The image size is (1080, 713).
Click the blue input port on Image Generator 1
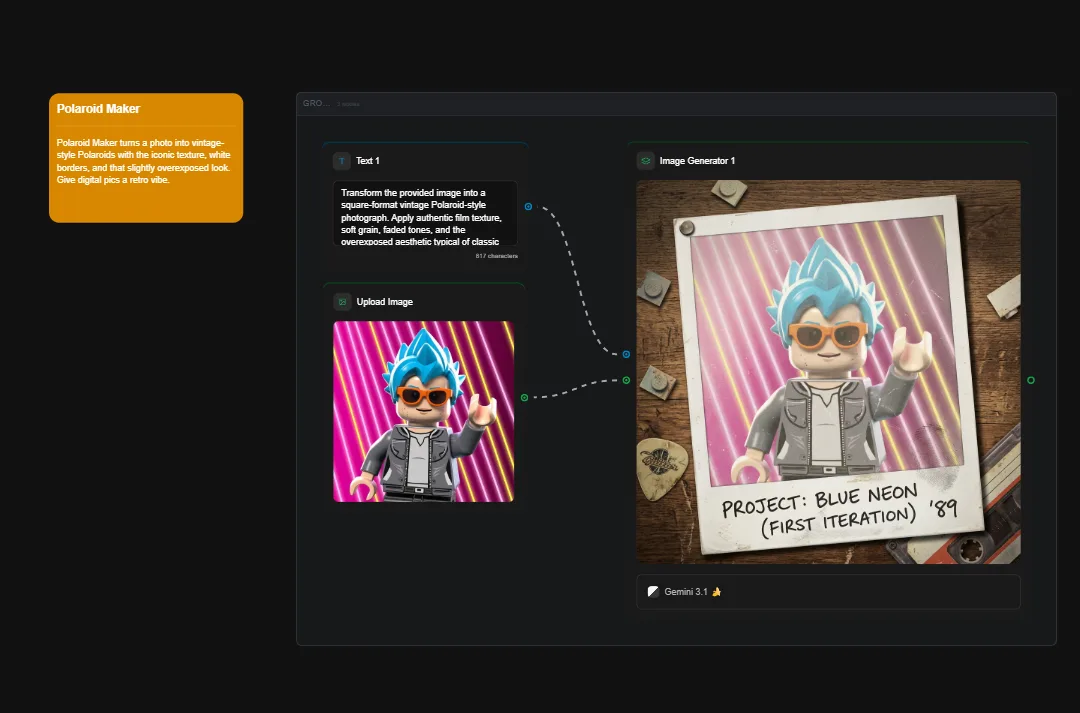[626, 353]
